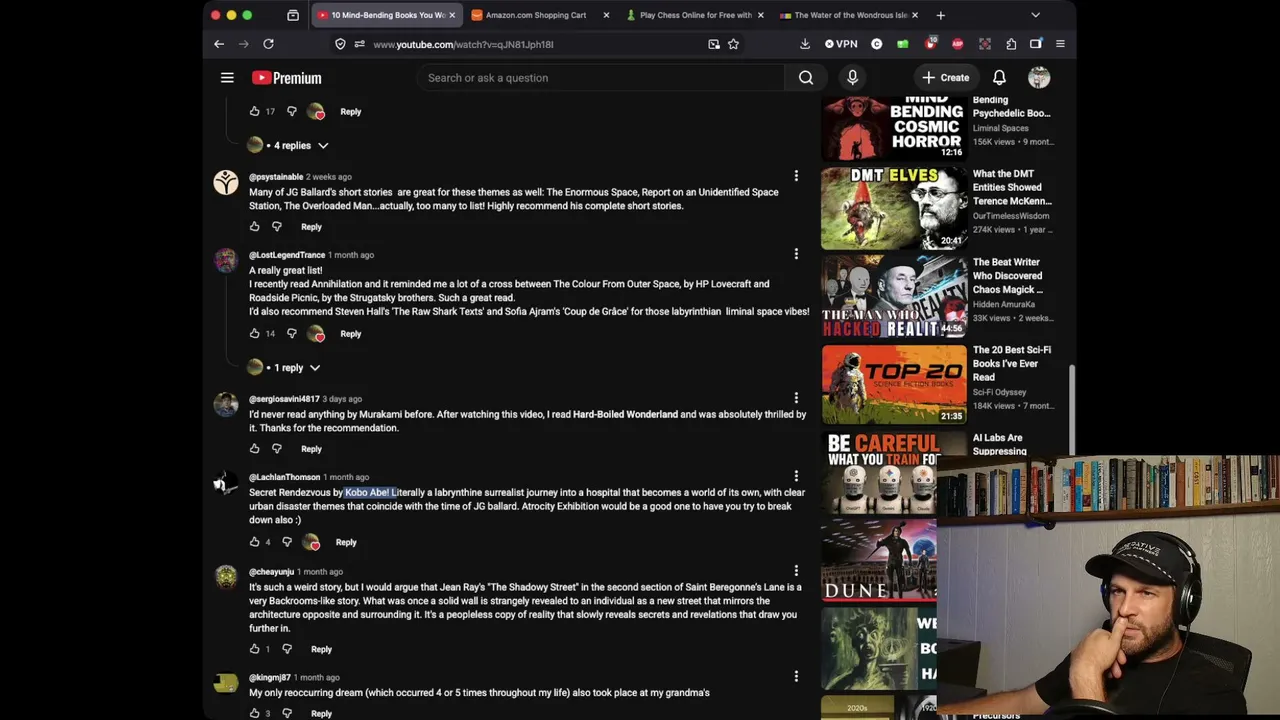Like @kingmj87's comment

254,713
